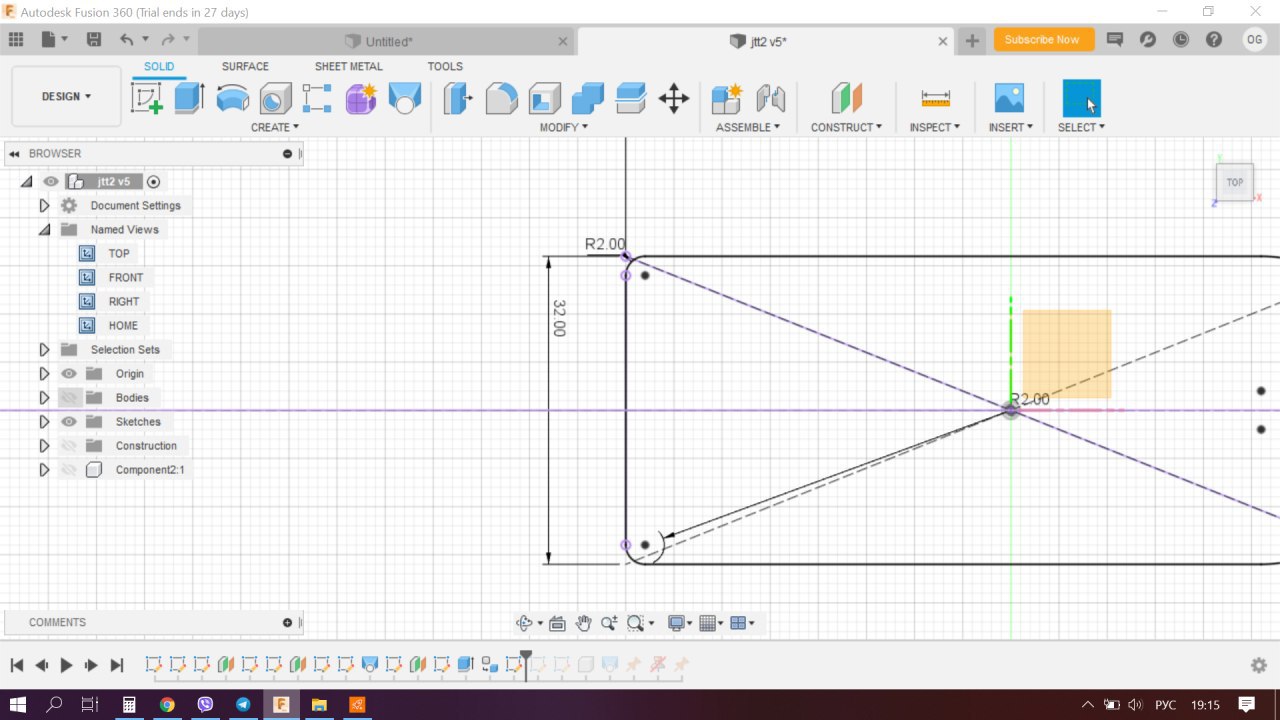The image size is (1280, 720).
Task: Switch to the SURFACE tab
Action: [x=245, y=67]
